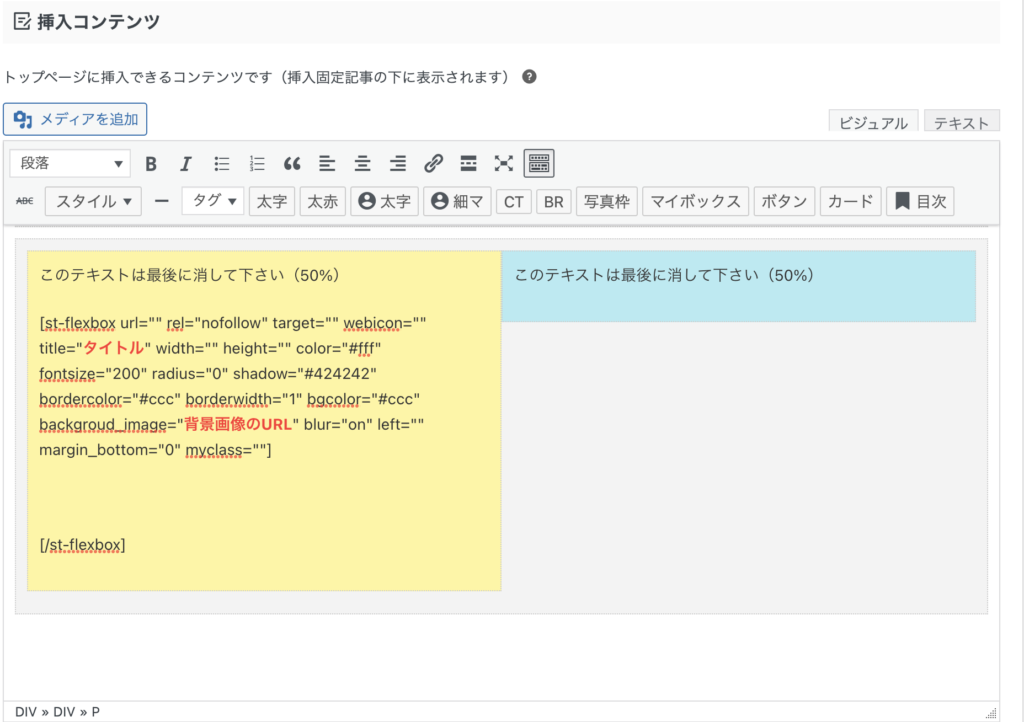Insert a horizontal line

pyautogui.click(x=161, y=201)
